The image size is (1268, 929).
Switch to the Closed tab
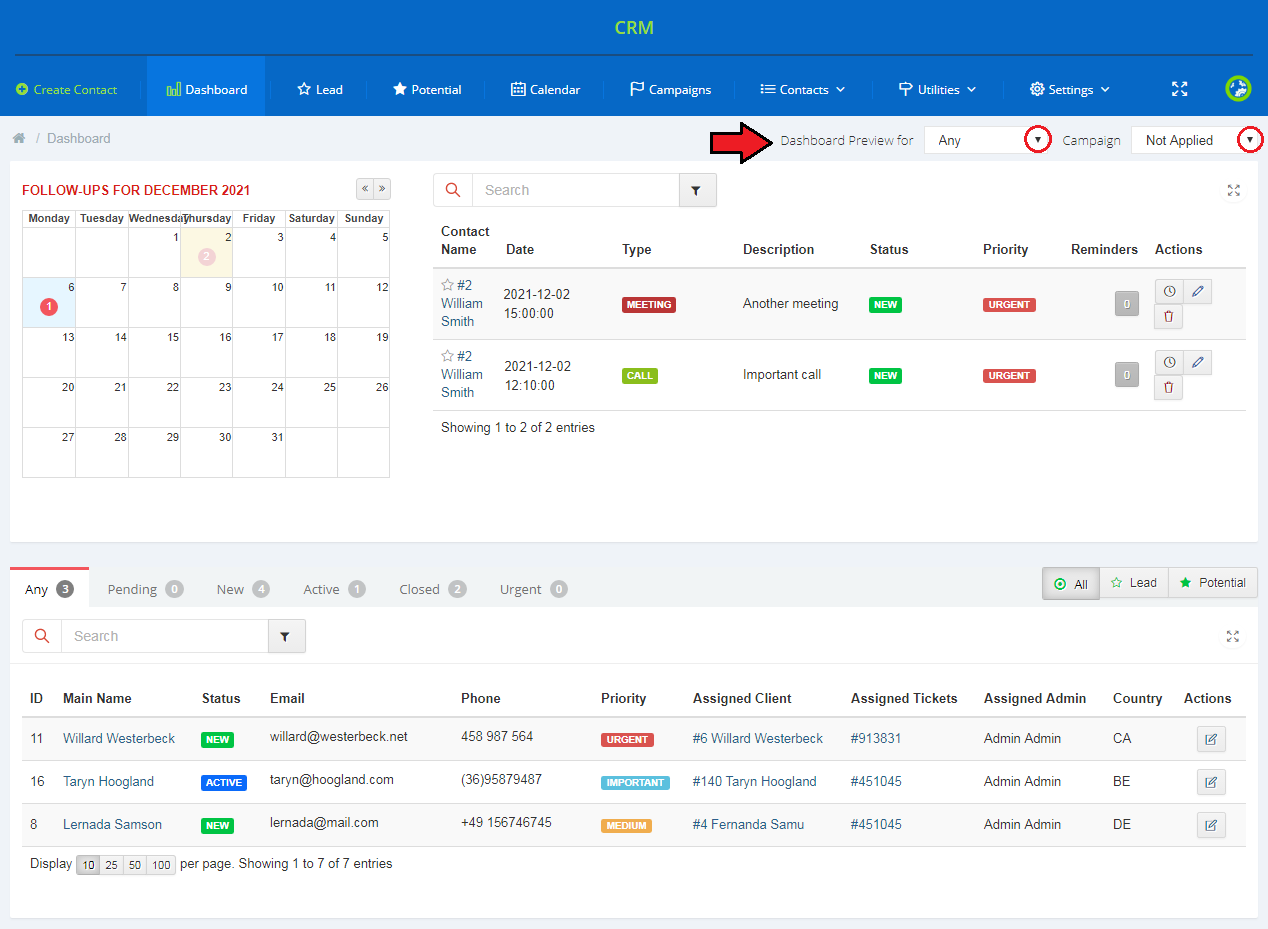(432, 589)
